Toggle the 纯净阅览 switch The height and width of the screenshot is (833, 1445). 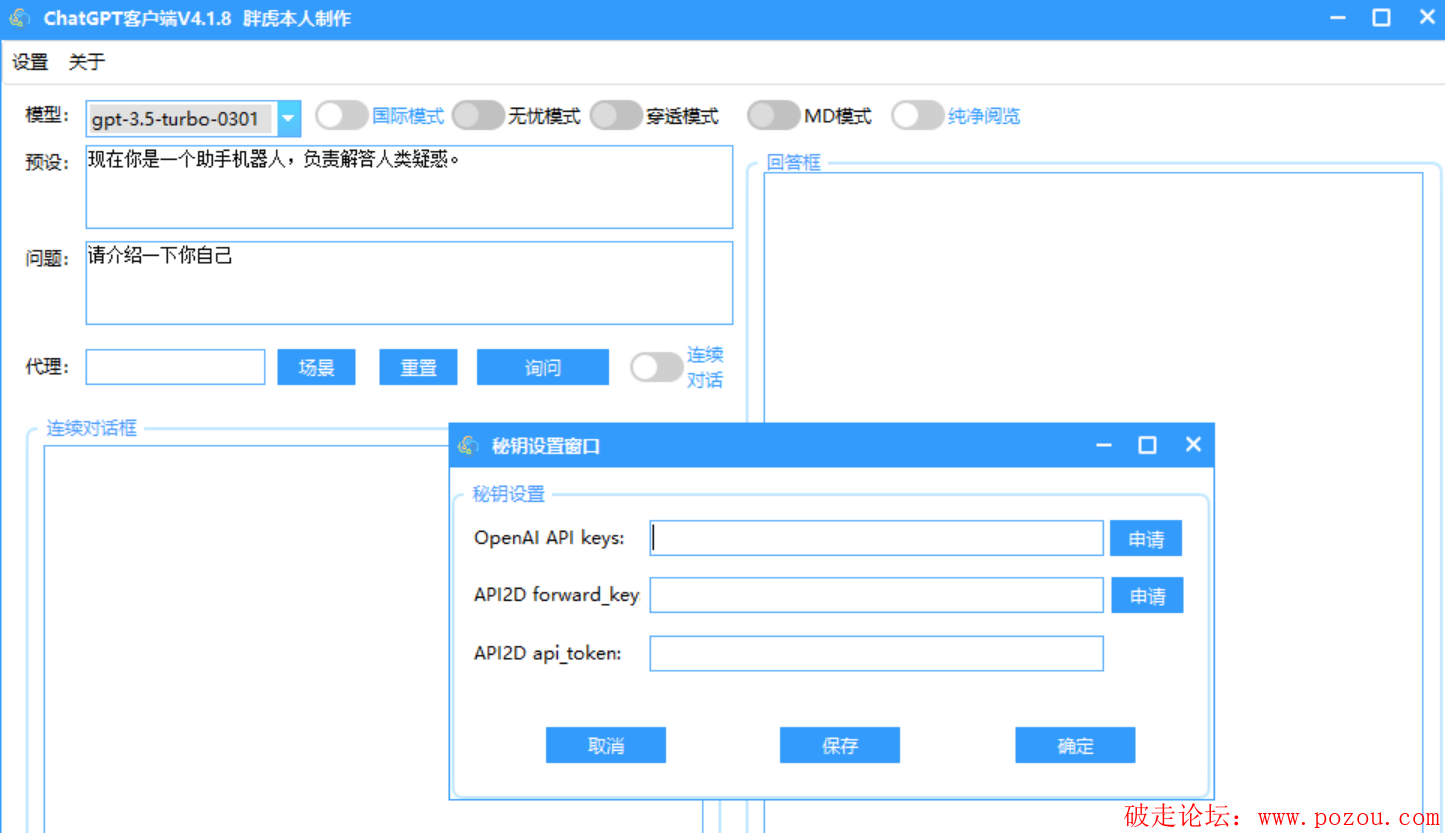(918, 116)
